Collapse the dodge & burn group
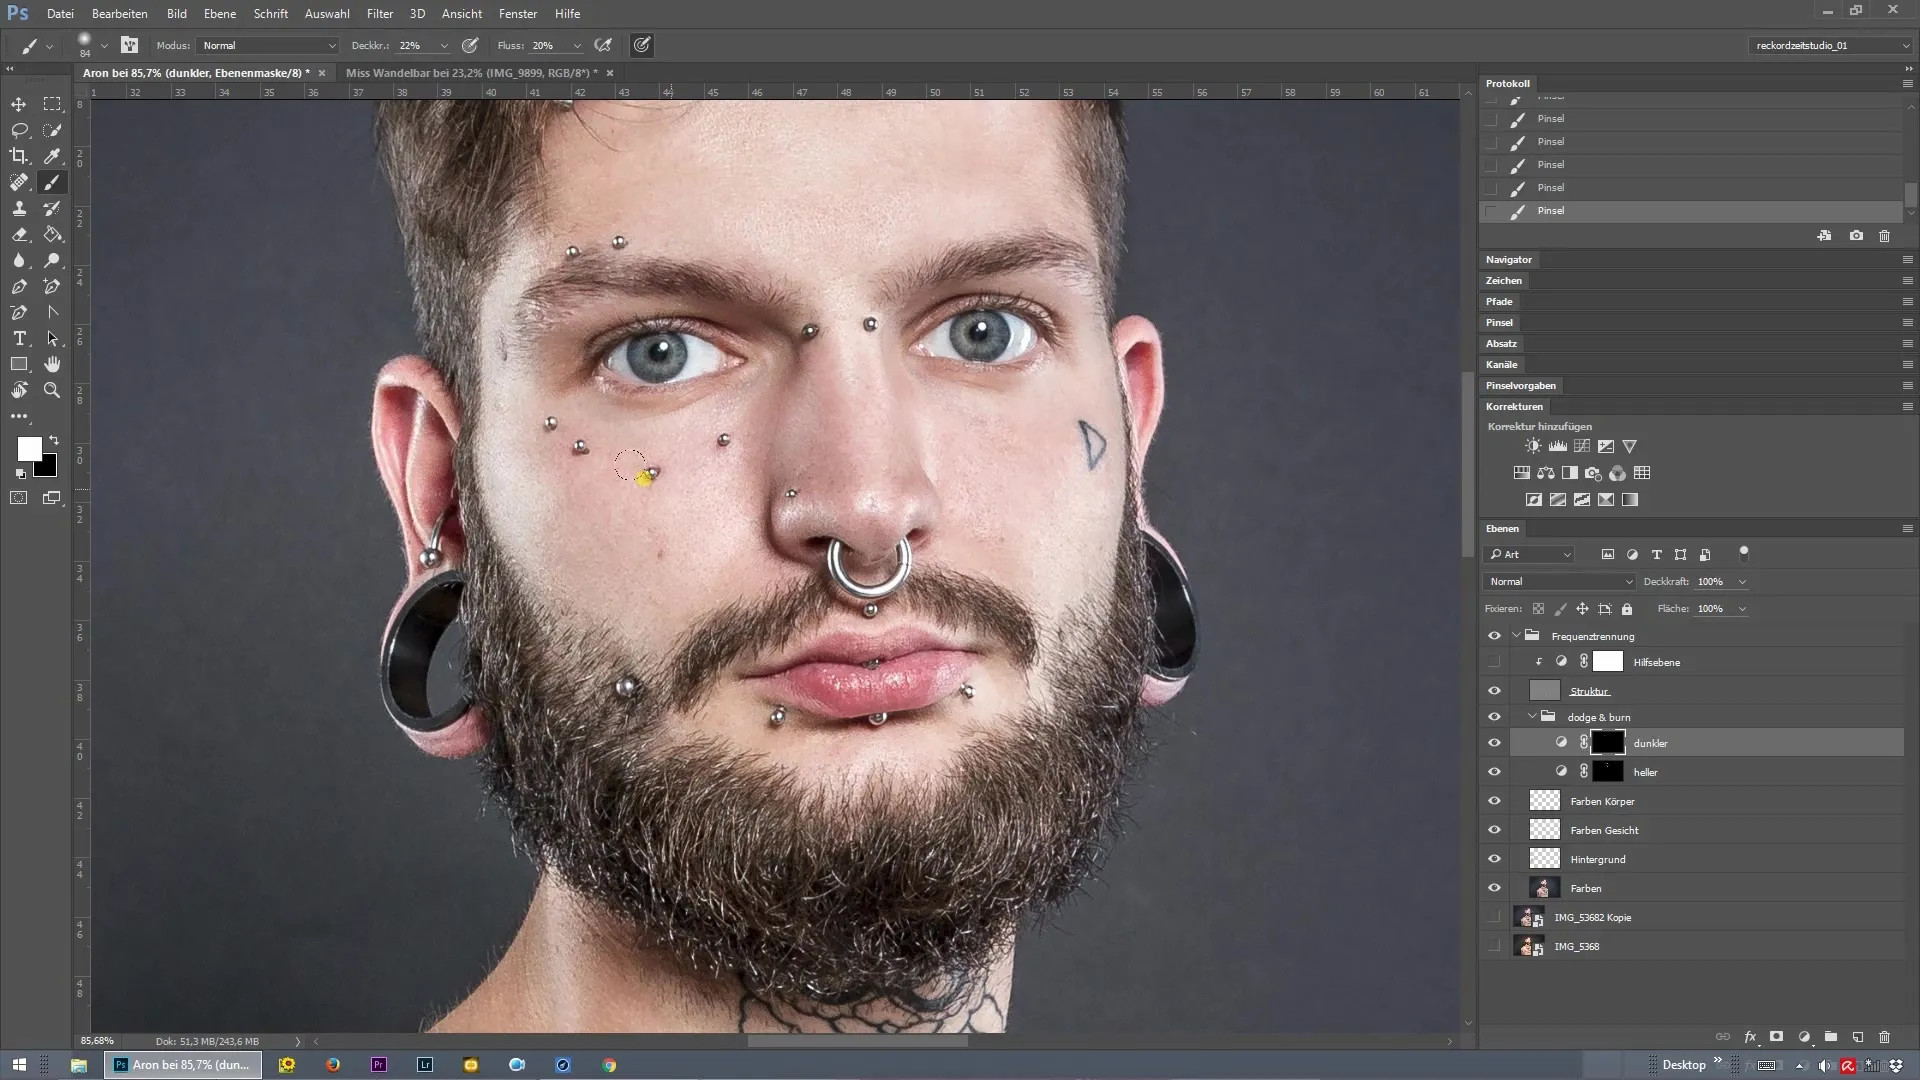Viewport: 1920px width, 1080px height. [x=1532, y=717]
